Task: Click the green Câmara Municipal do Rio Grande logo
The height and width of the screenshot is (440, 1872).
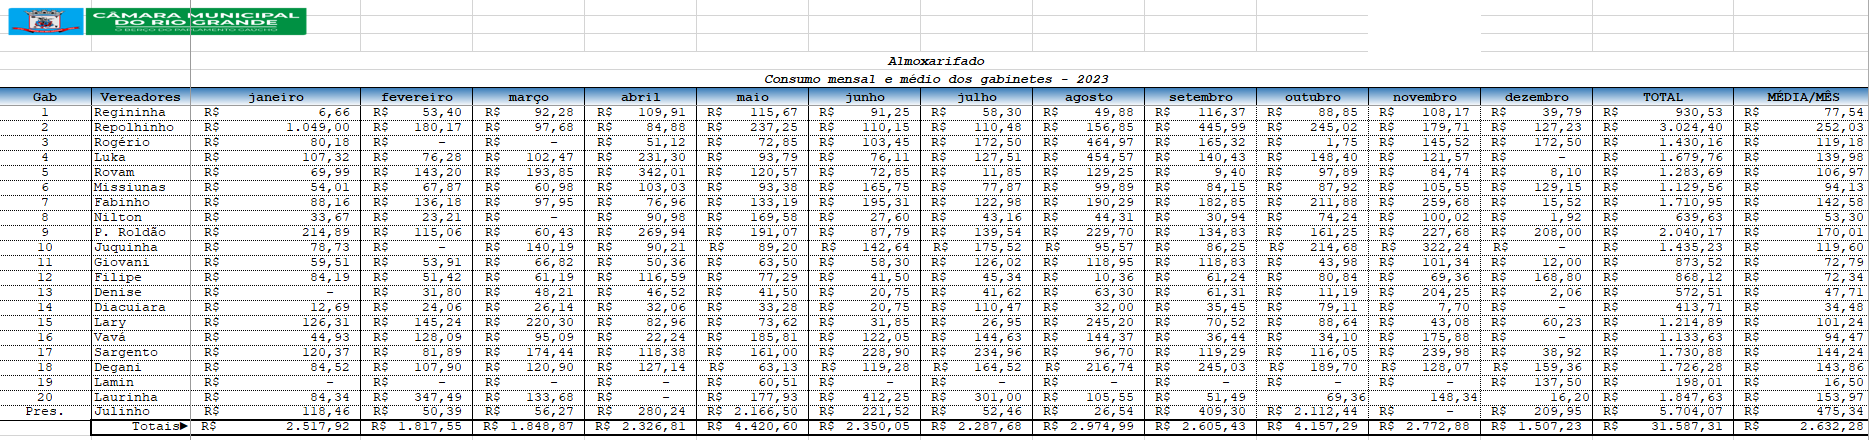Action: pyautogui.click(x=196, y=21)
